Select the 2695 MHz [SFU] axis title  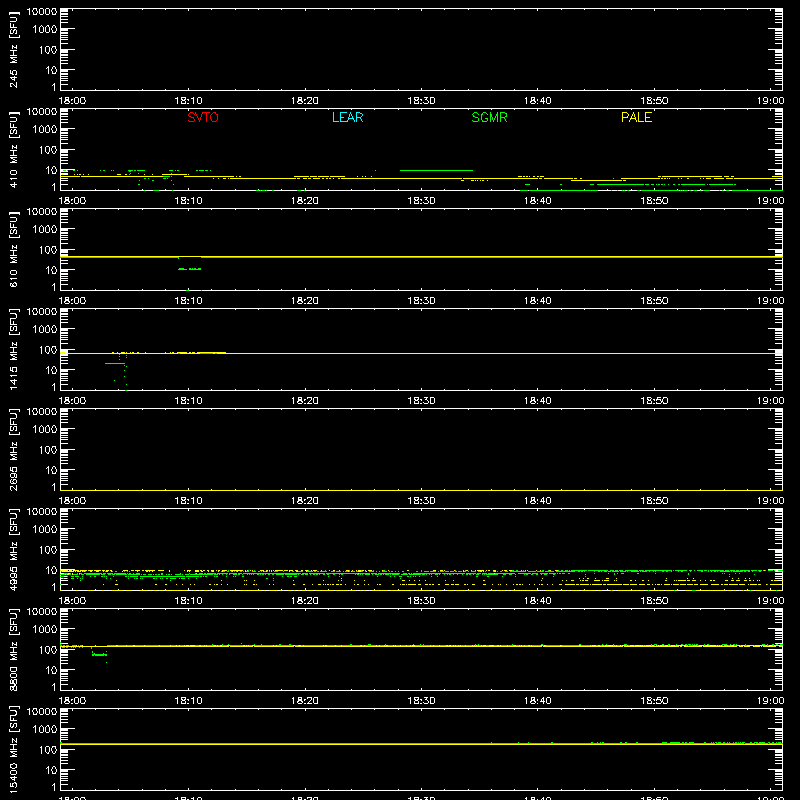(13, 449)
